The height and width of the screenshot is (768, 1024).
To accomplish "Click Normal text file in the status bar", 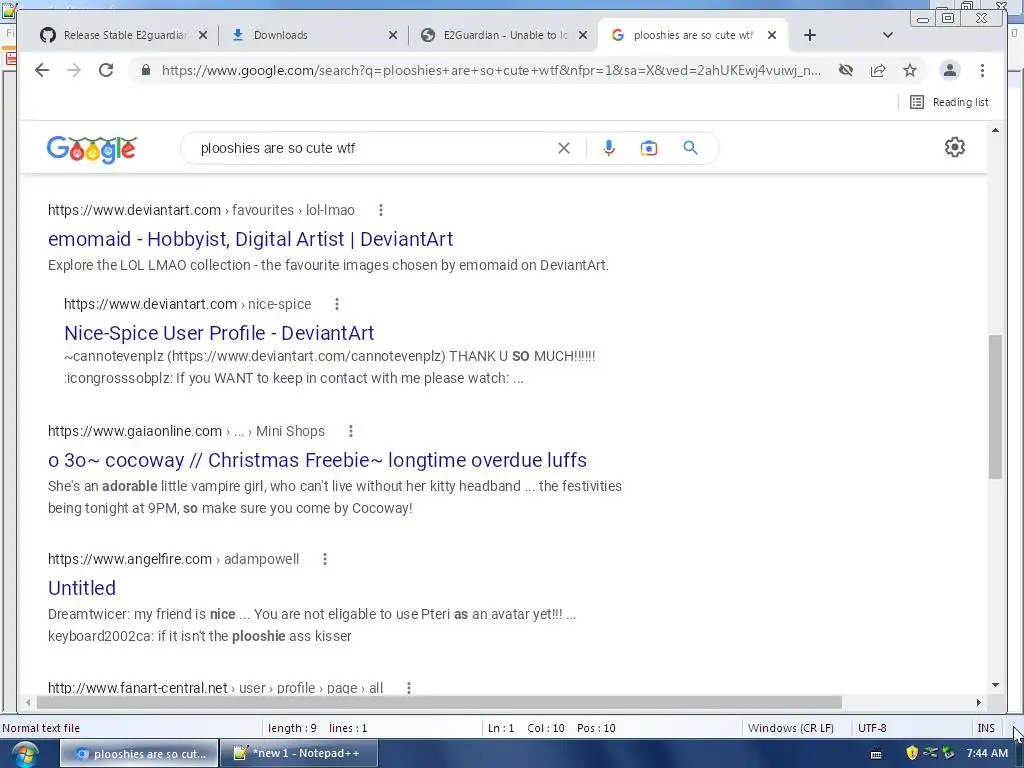I will 41,728.
